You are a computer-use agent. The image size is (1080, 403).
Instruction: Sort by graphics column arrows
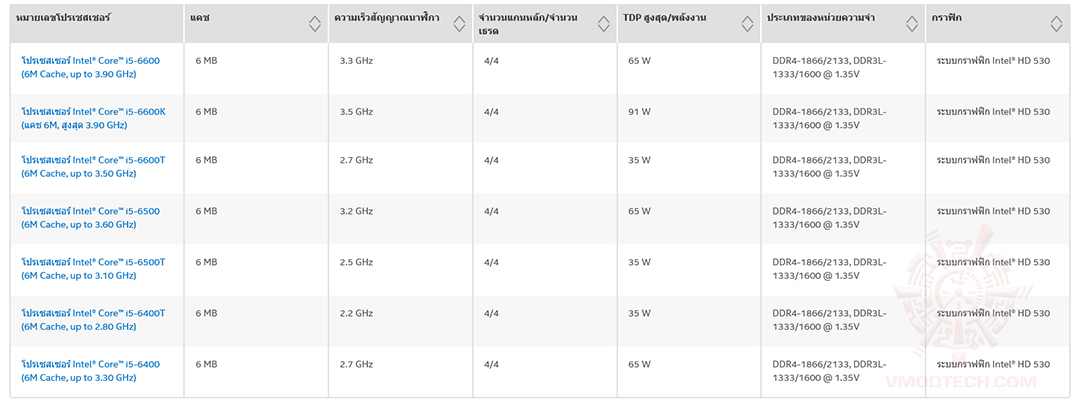tap(1057, 23)
